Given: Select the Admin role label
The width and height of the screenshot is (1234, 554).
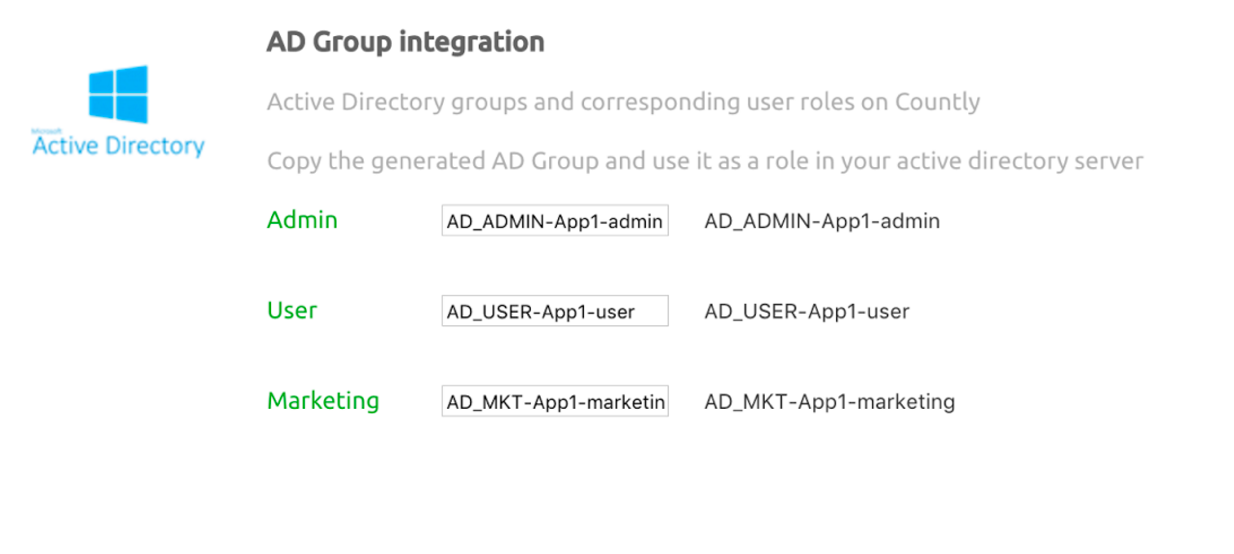Looking at the screenshot, I should pyautogui.click(x=302, y=220).
